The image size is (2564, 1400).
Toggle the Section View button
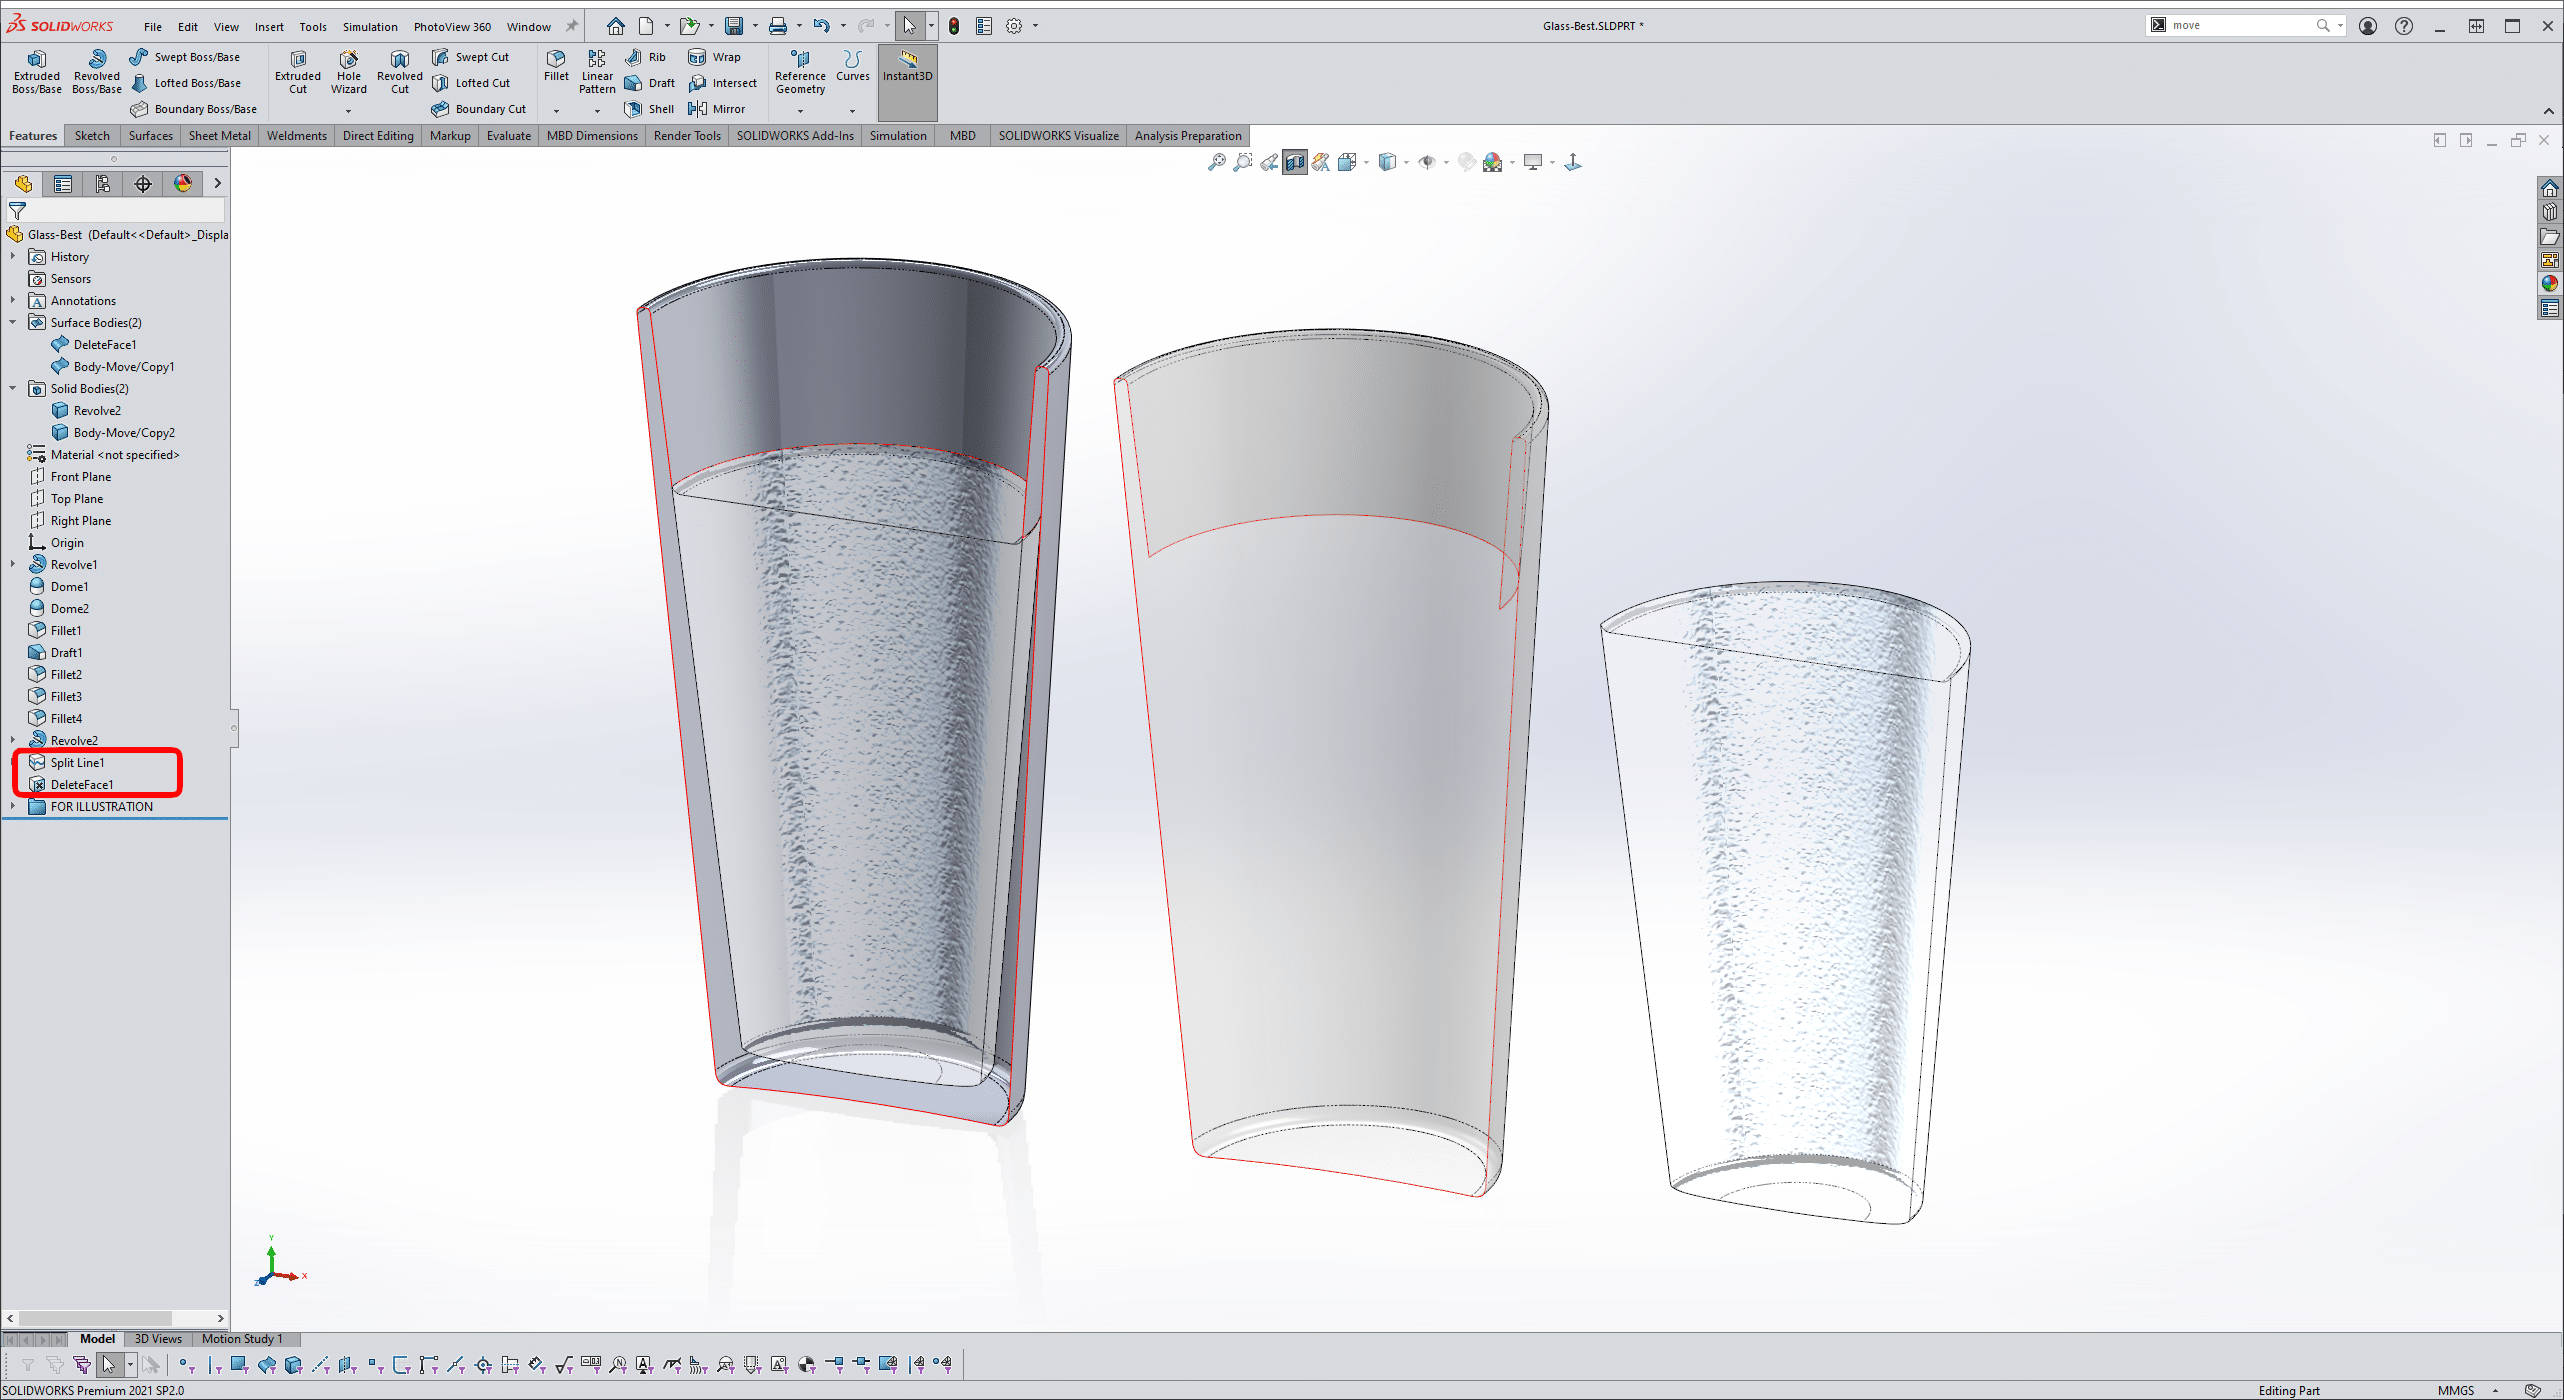[x=1295, y=162]
